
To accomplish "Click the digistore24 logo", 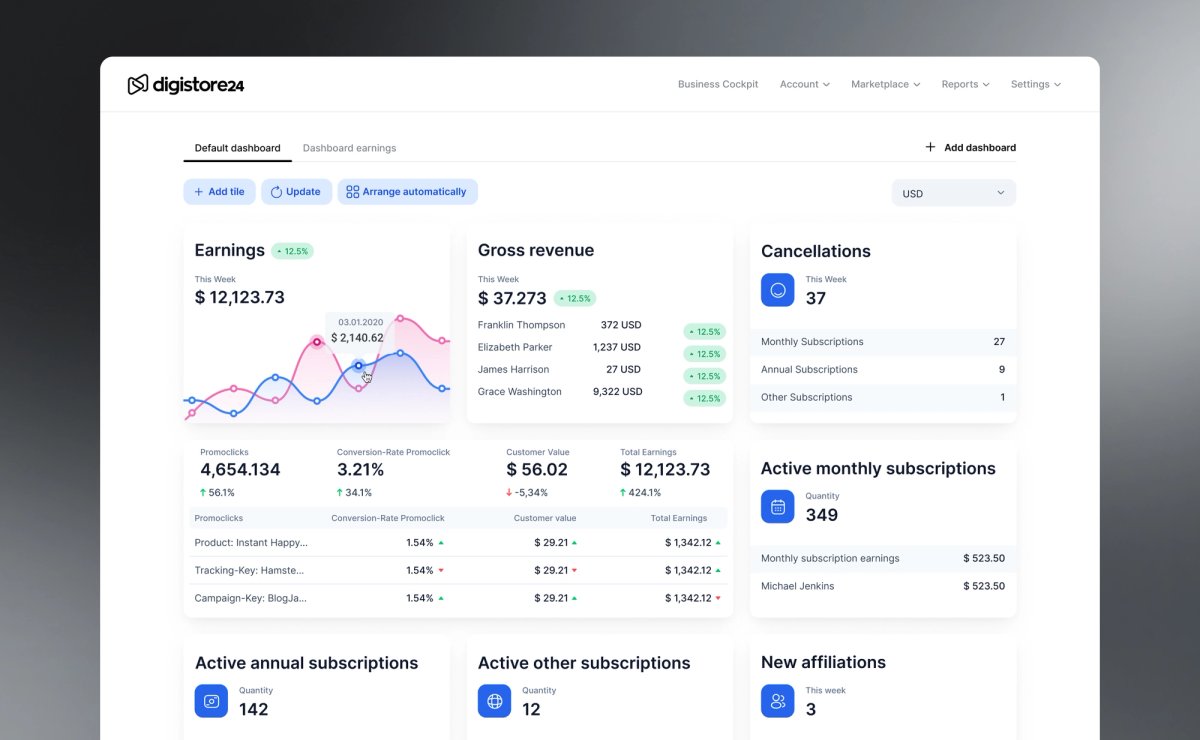I will [186, 85].
